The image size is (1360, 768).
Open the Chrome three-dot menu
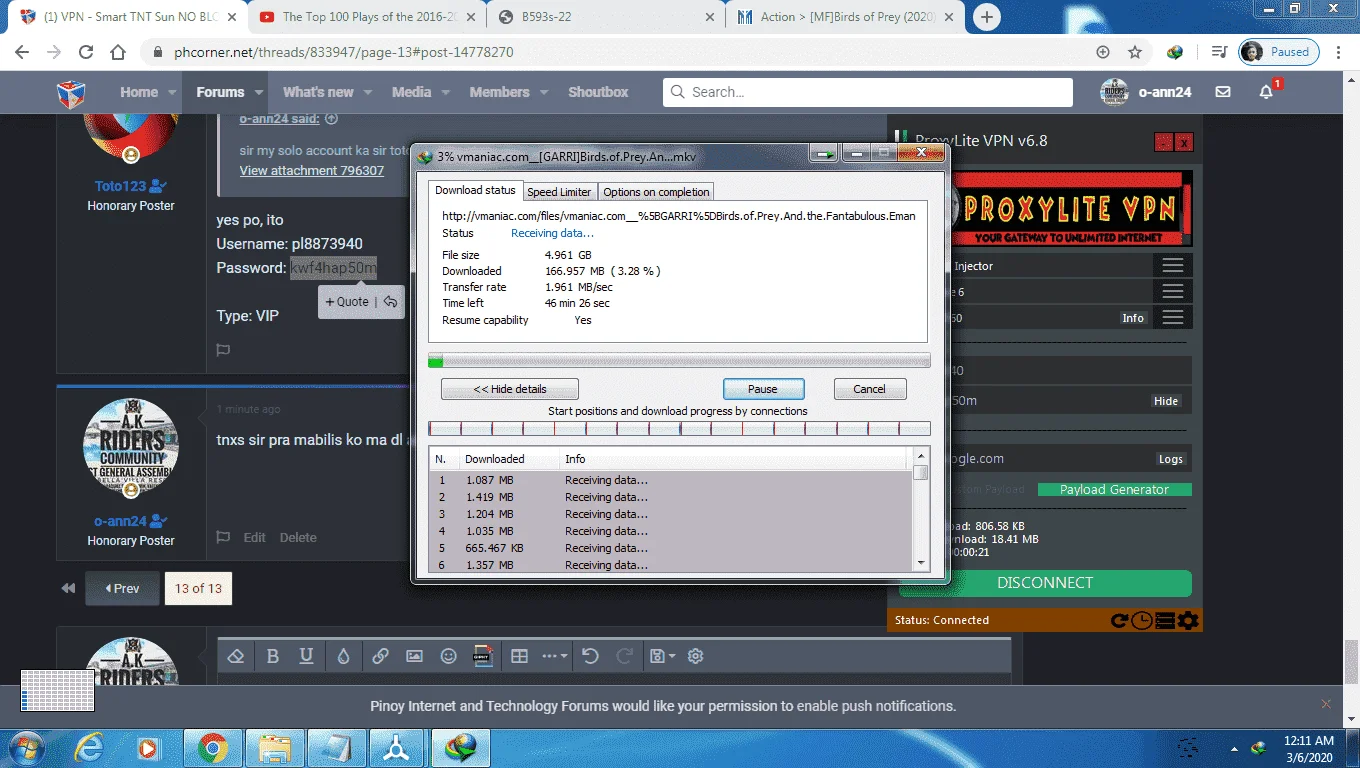(1340, 52)
